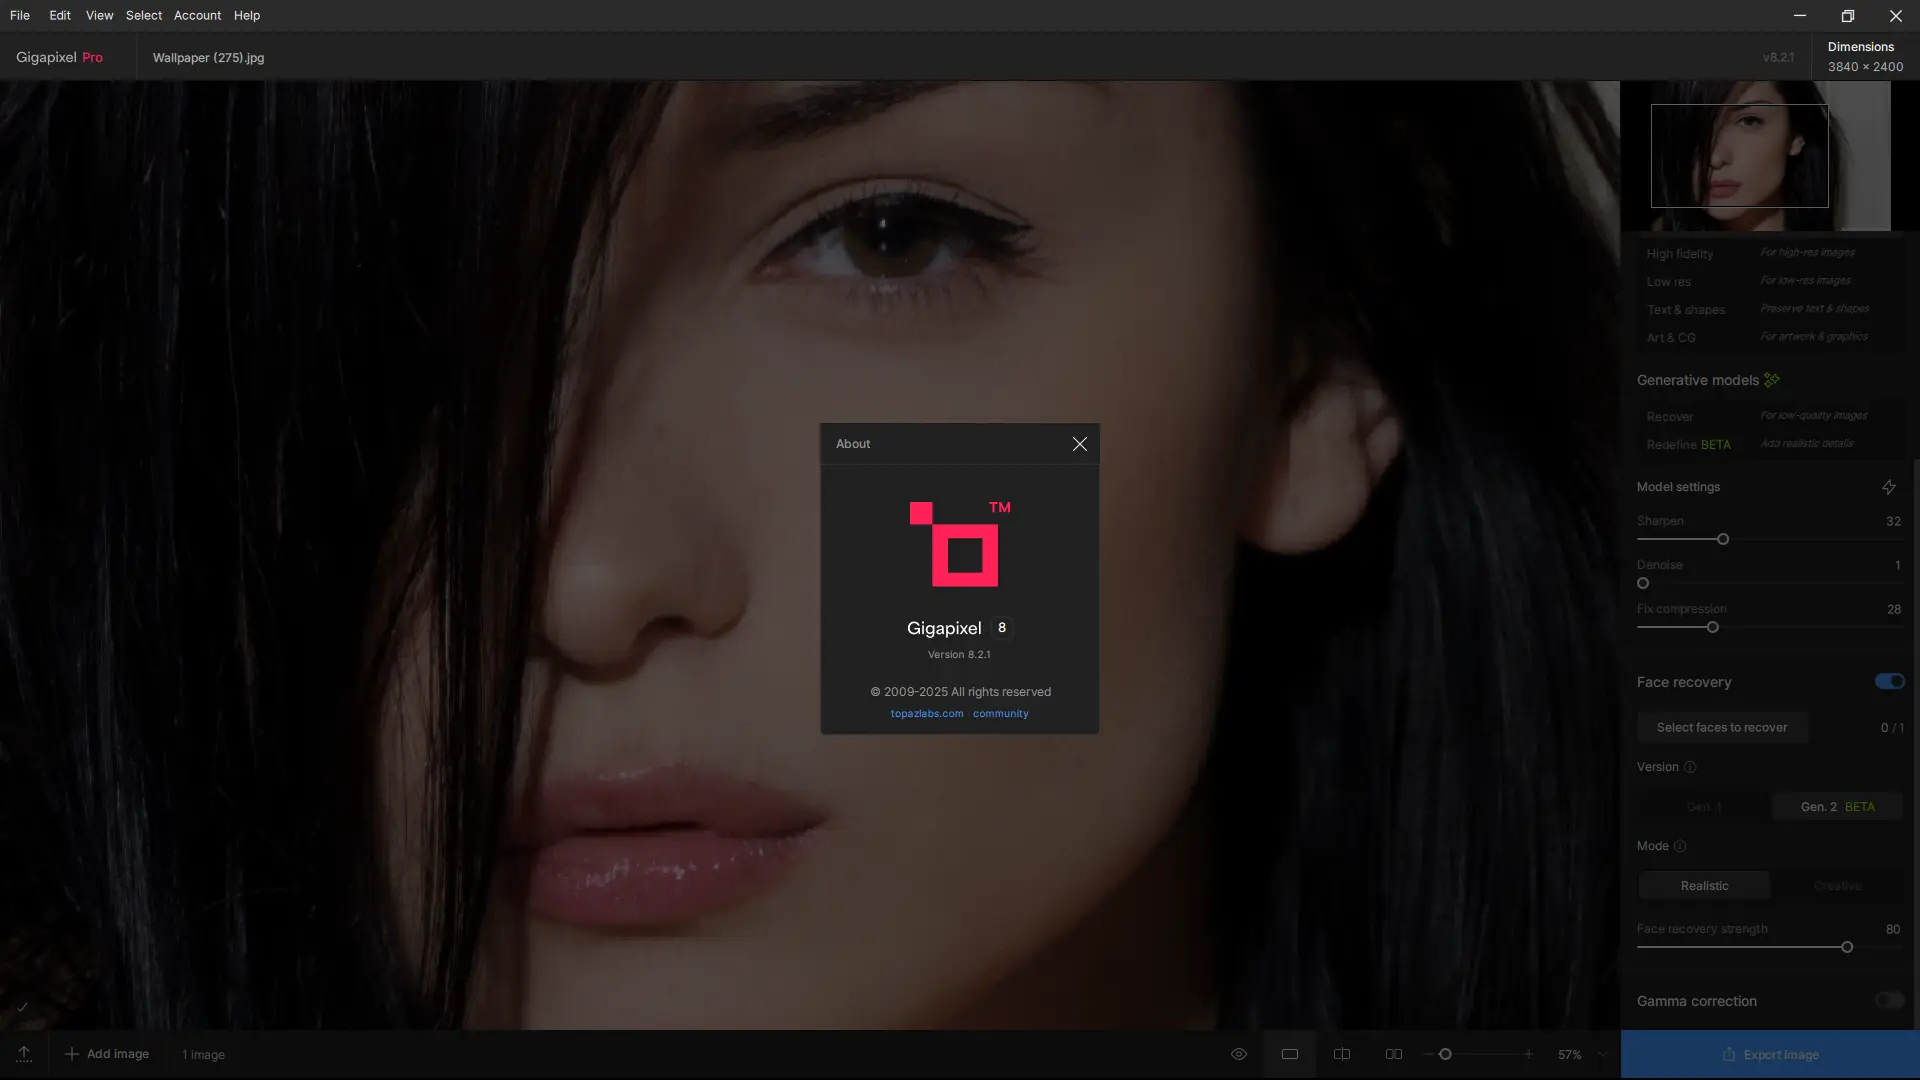Open the topazlabs.com link
Image resolution: width=1920 pixels, height=1080 pixels.
926,714
